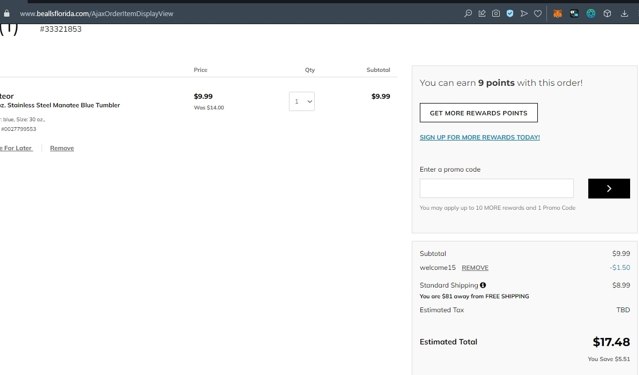
Task: Click the '9 points' rewards message
Action: (501, 83)
